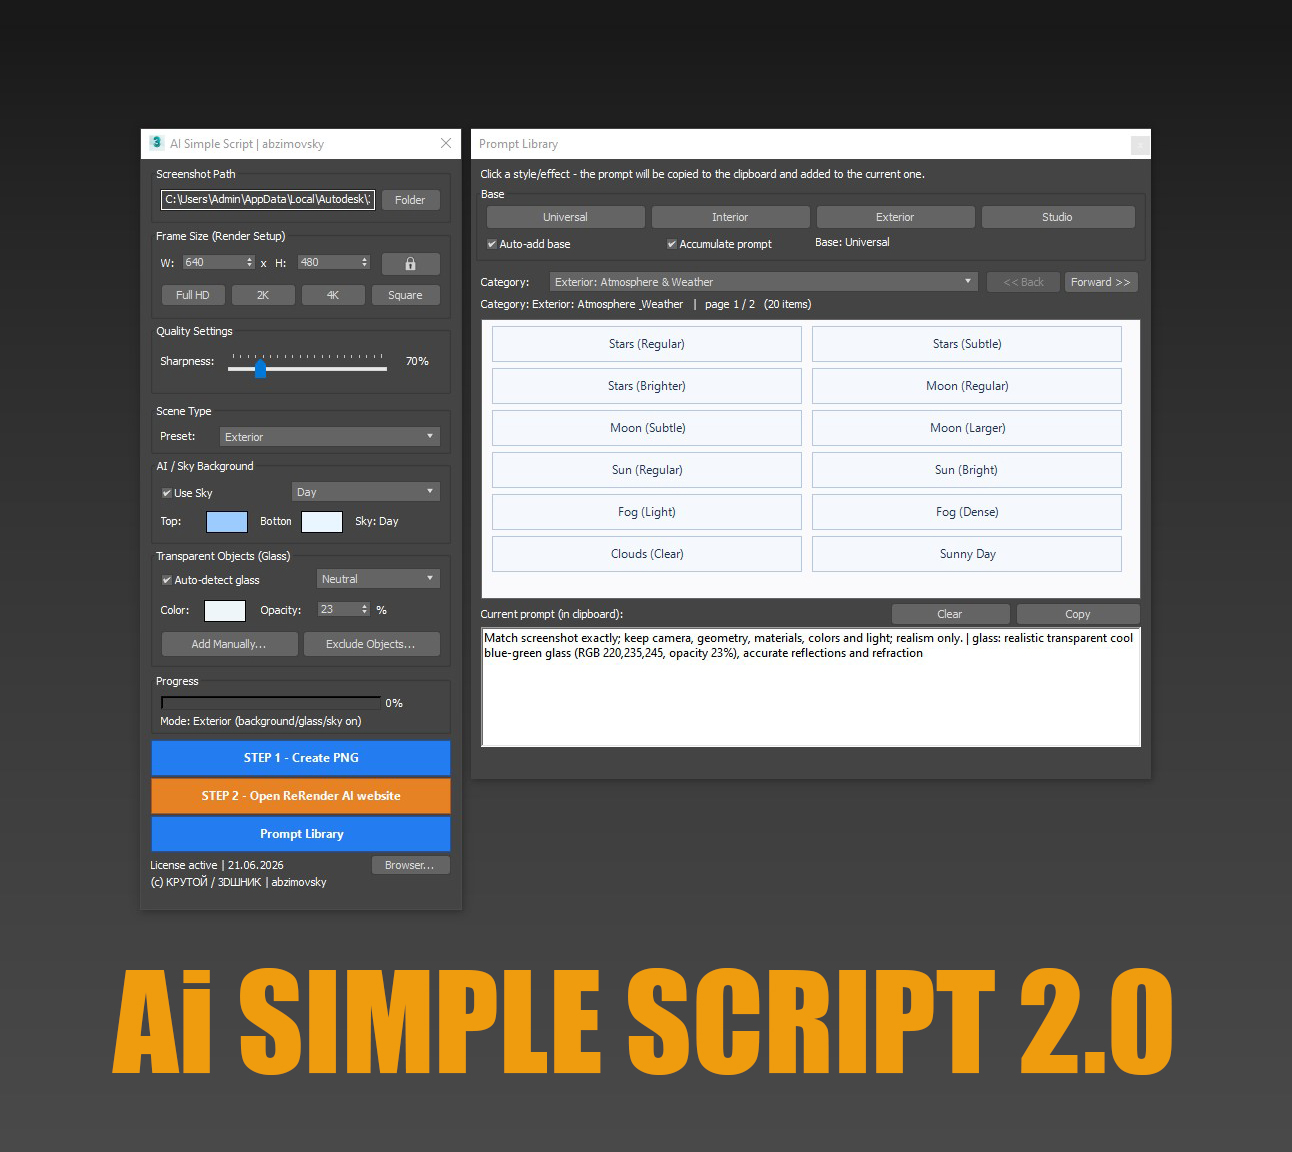
Task: Click the progress bar
Action: tap(270, 703)
